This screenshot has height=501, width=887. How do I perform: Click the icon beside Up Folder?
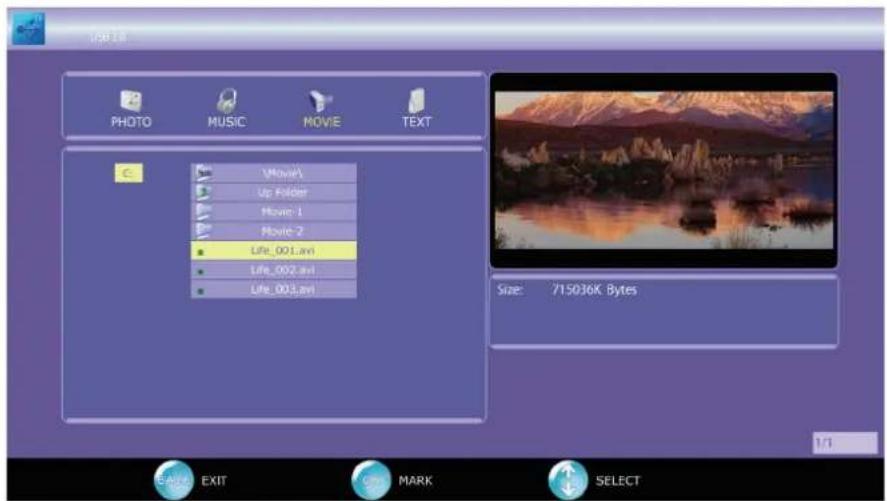click(203, 192)
